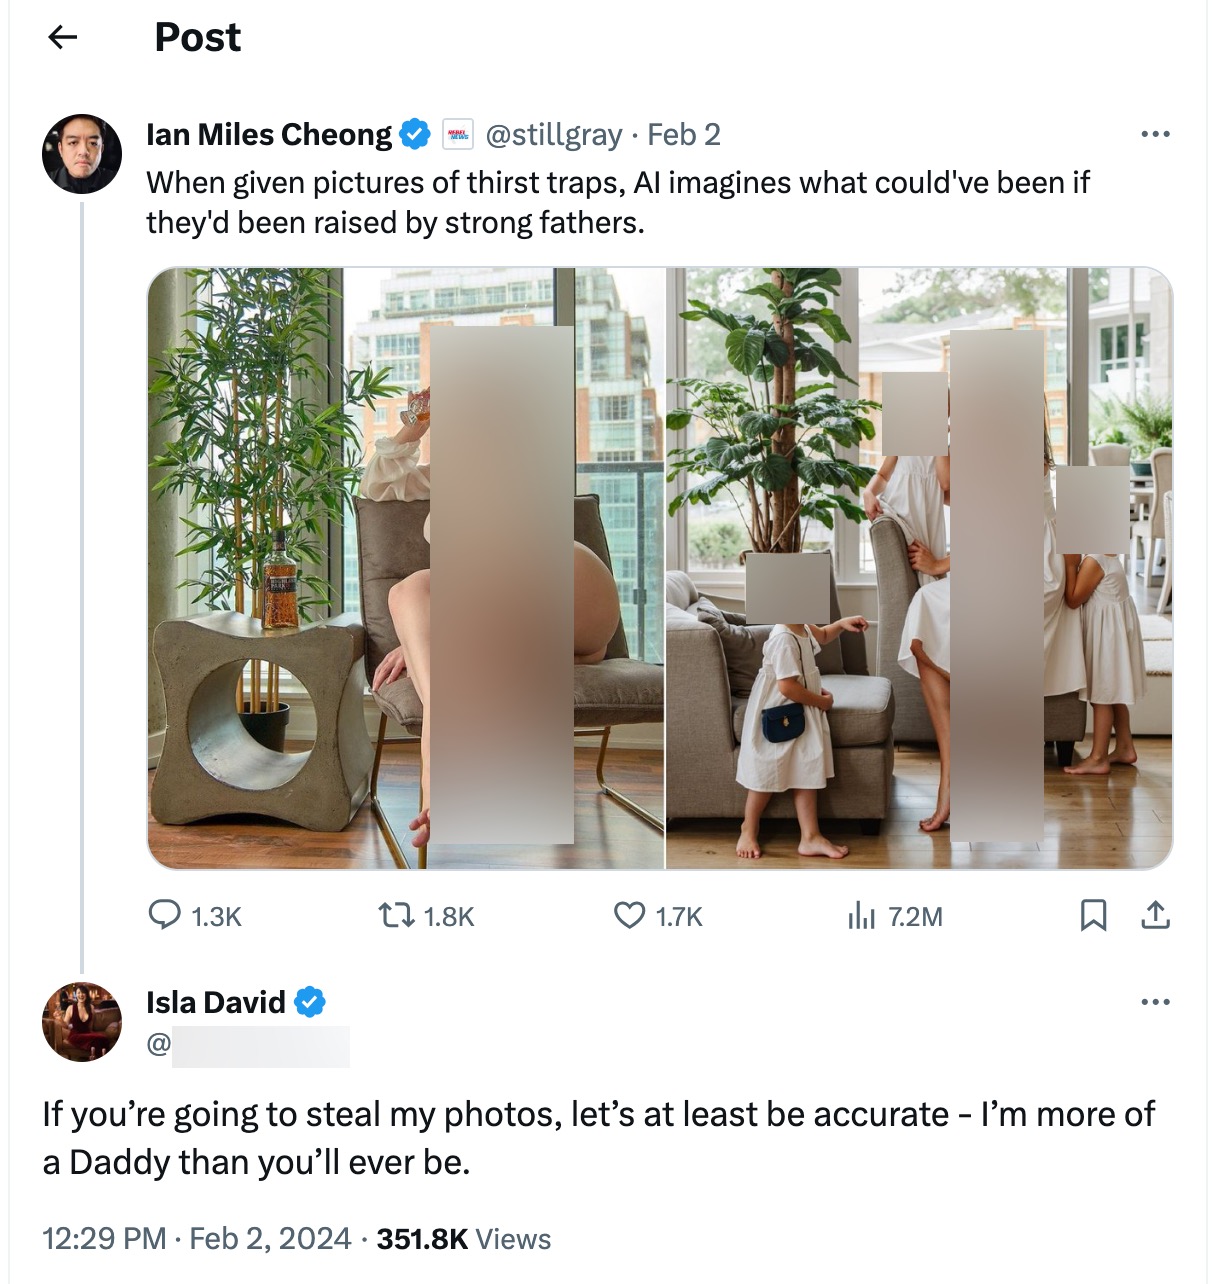This screenshot has width=1222, height=1284.
Task: View analytics showing 7.2M views
Action: [861, 915]
